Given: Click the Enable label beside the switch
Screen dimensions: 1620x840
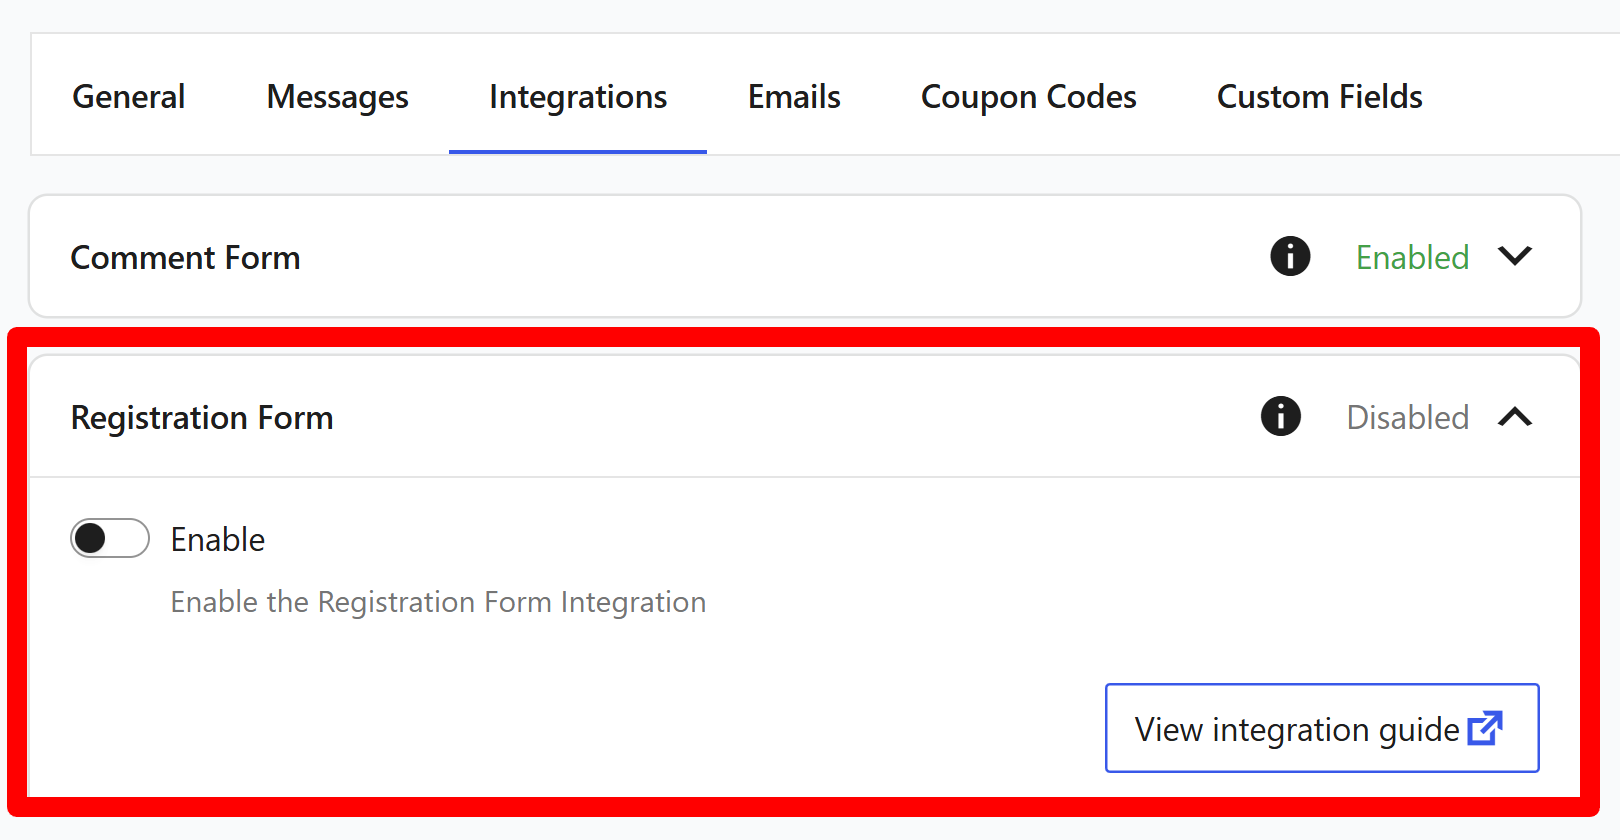Looking at the screenshot, I should [217, 539].
